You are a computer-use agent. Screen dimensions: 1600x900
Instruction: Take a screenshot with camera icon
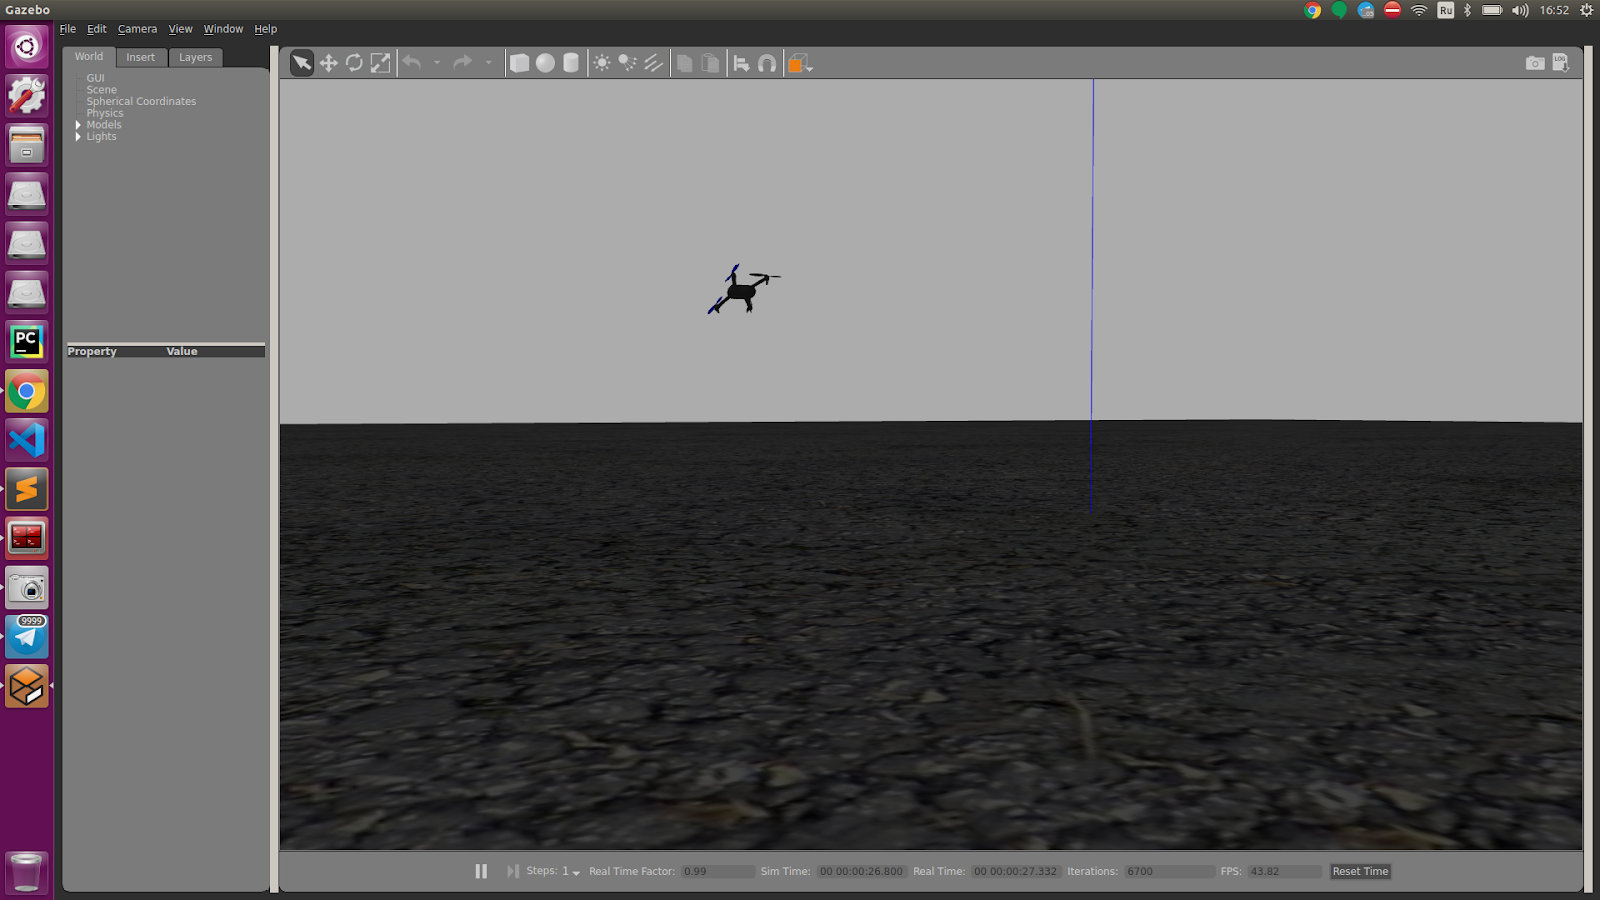[1535, 63]
